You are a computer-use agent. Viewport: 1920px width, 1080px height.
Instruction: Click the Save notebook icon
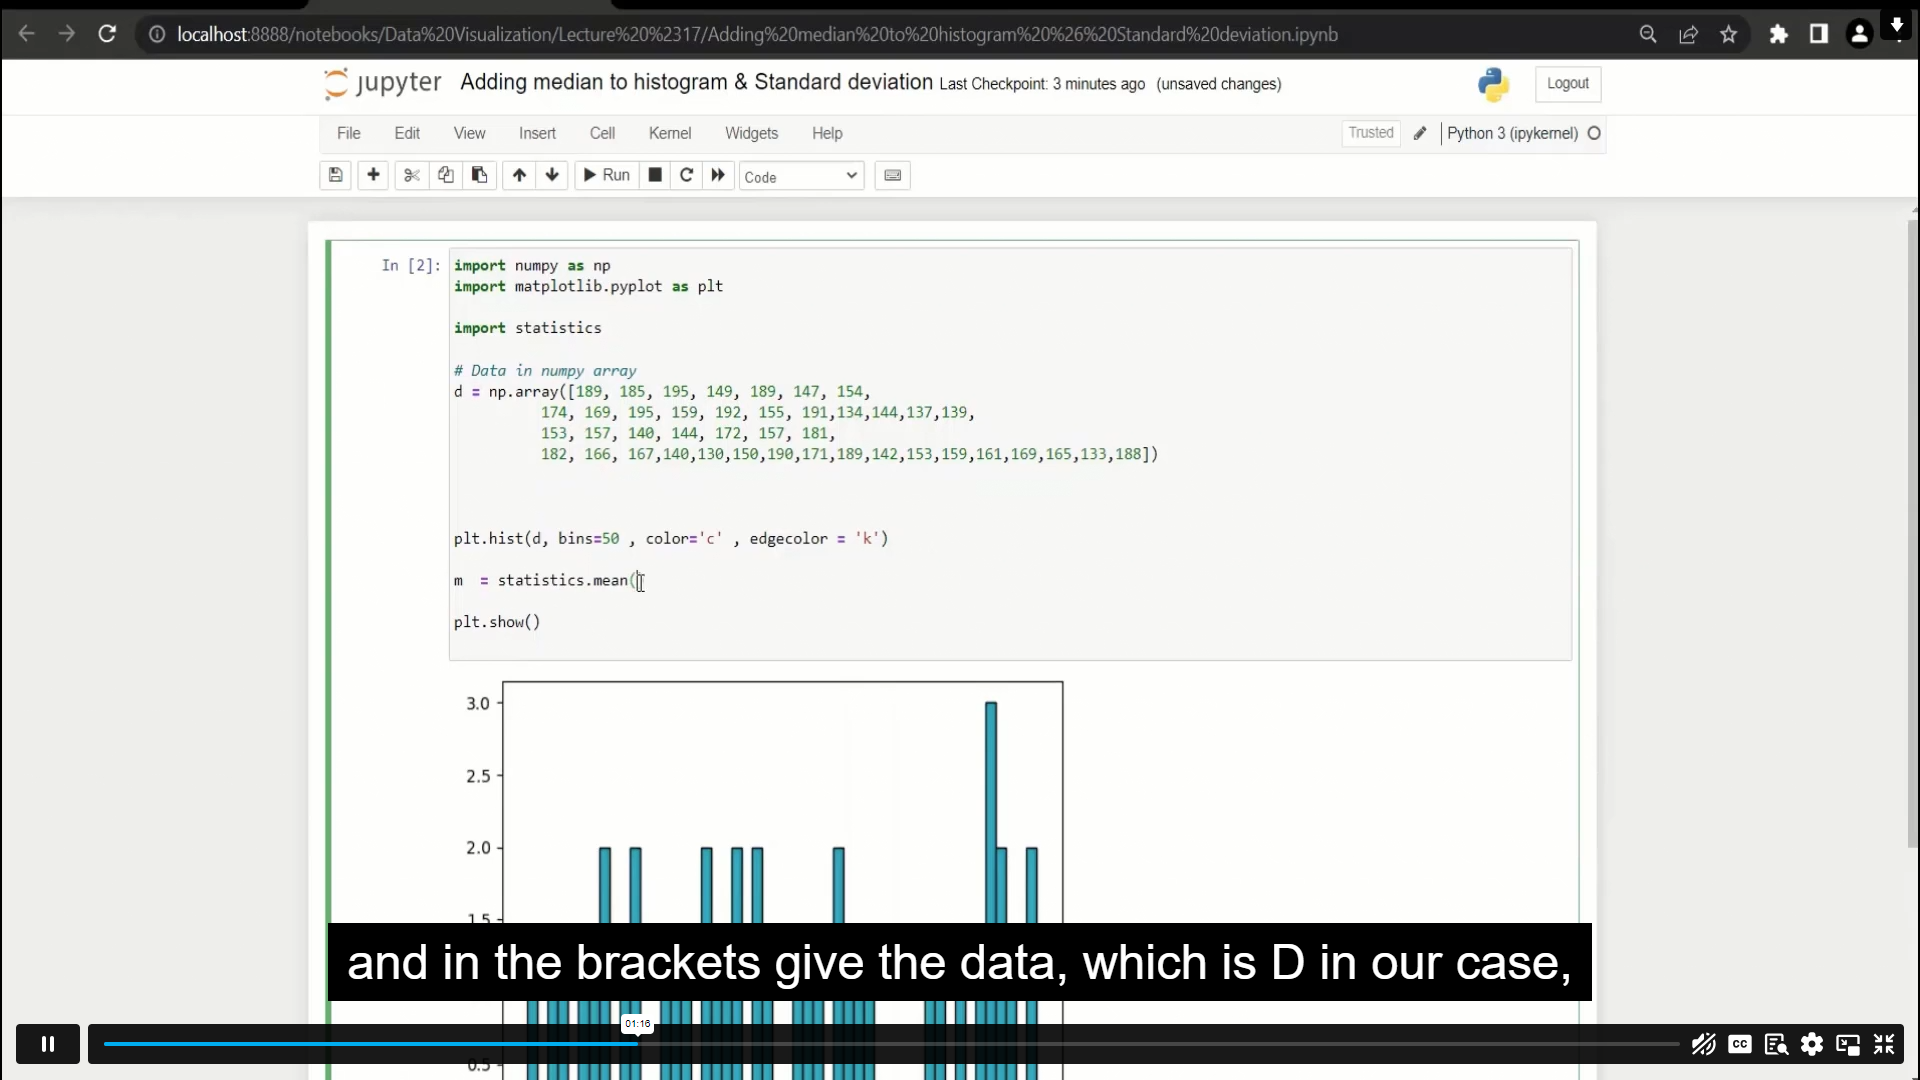click(x=336, y=174)
